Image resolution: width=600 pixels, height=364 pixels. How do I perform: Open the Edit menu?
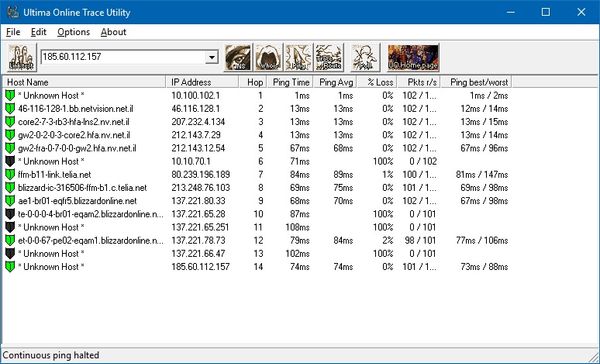(x=39, y=32)
